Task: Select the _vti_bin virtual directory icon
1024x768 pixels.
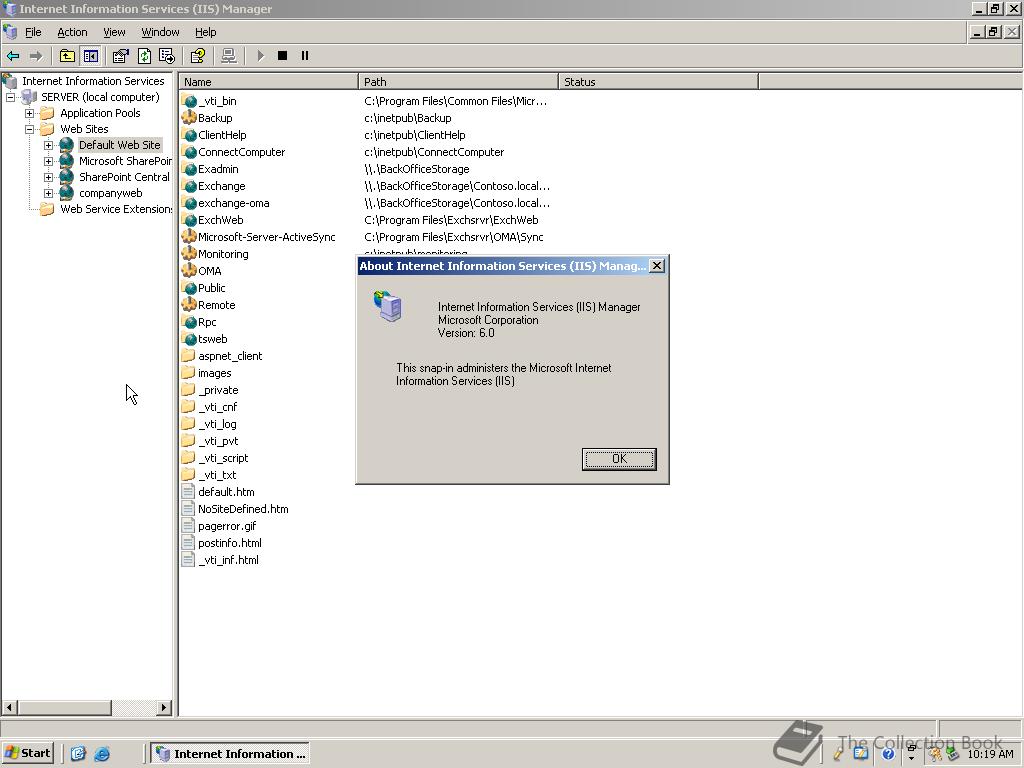Action: 189,101
